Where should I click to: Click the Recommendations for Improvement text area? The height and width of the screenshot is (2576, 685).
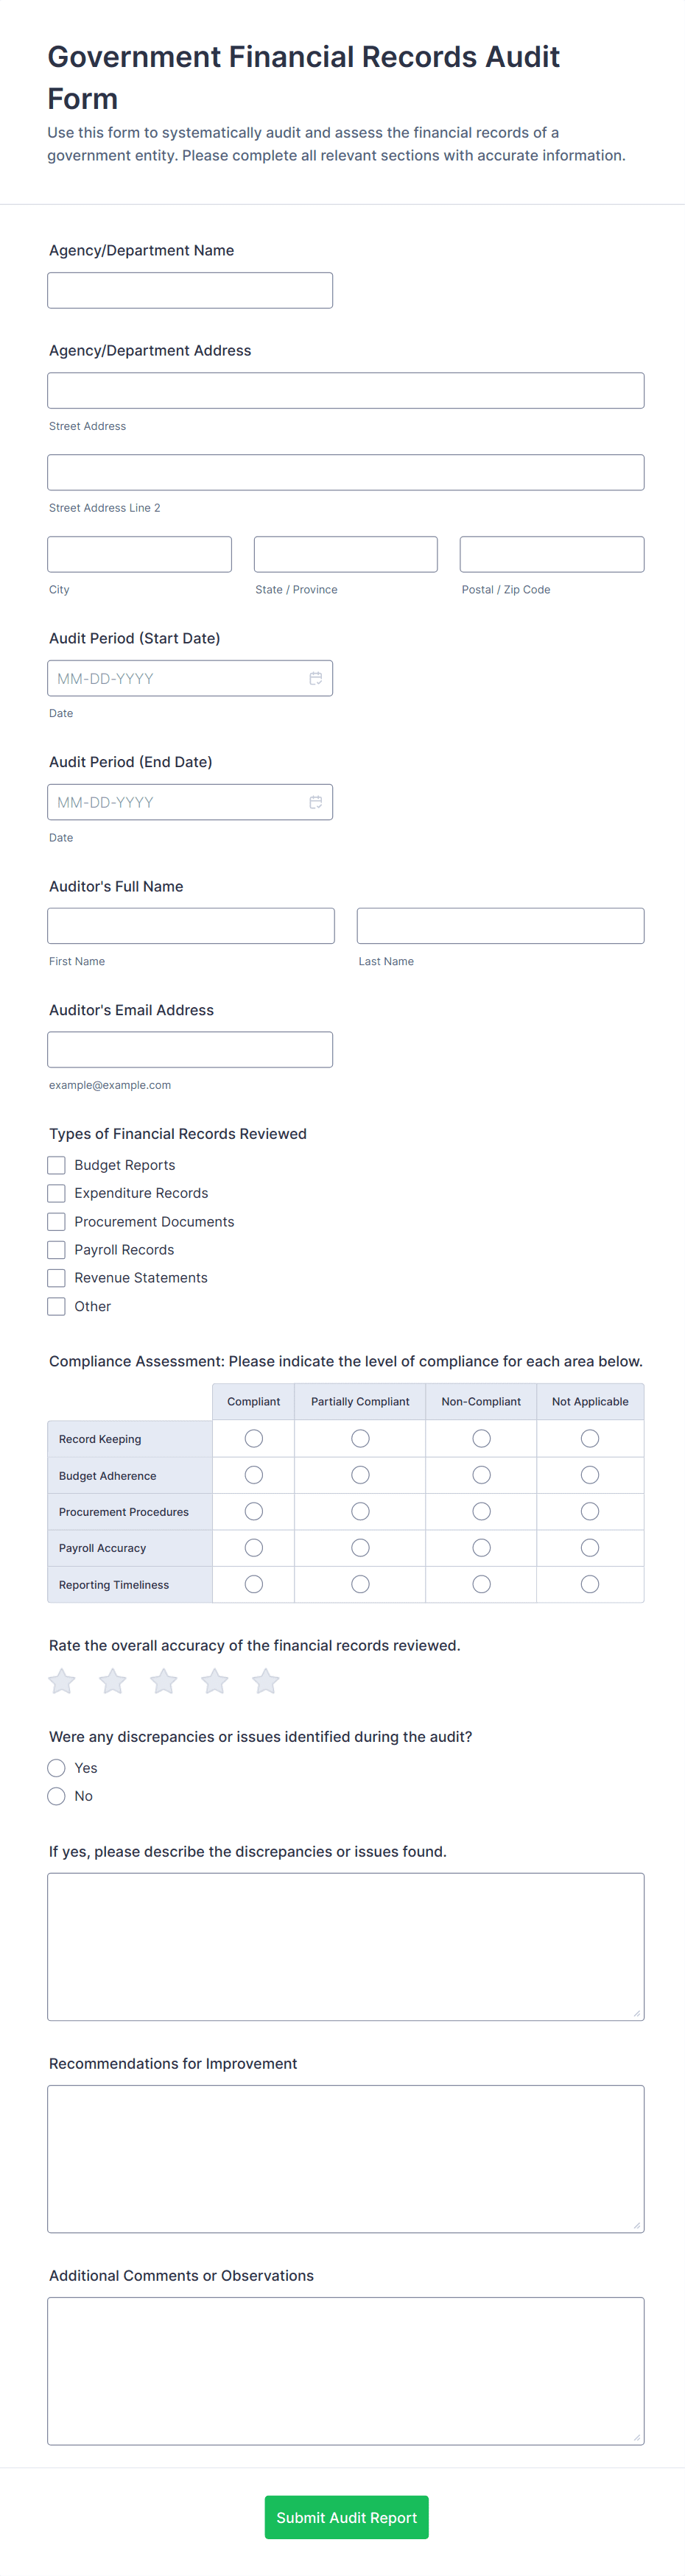tap(345, 2158)
